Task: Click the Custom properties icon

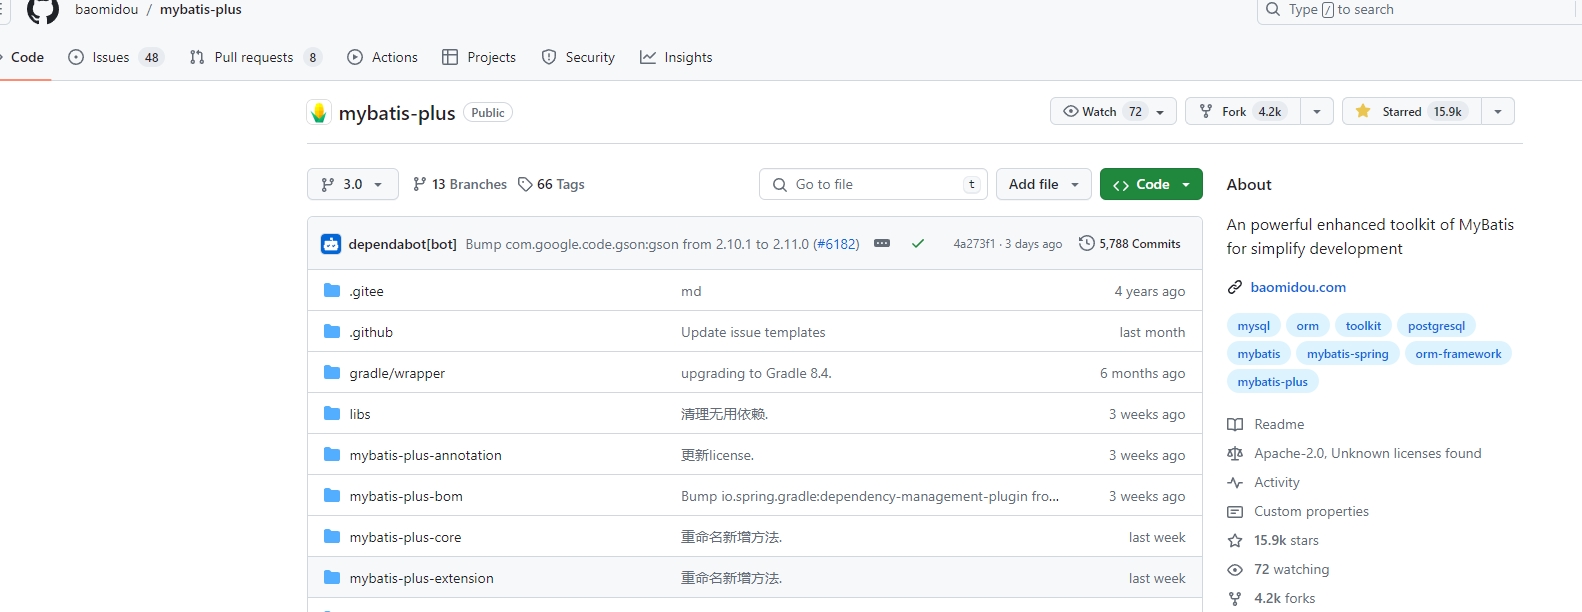Action: 1235,512
